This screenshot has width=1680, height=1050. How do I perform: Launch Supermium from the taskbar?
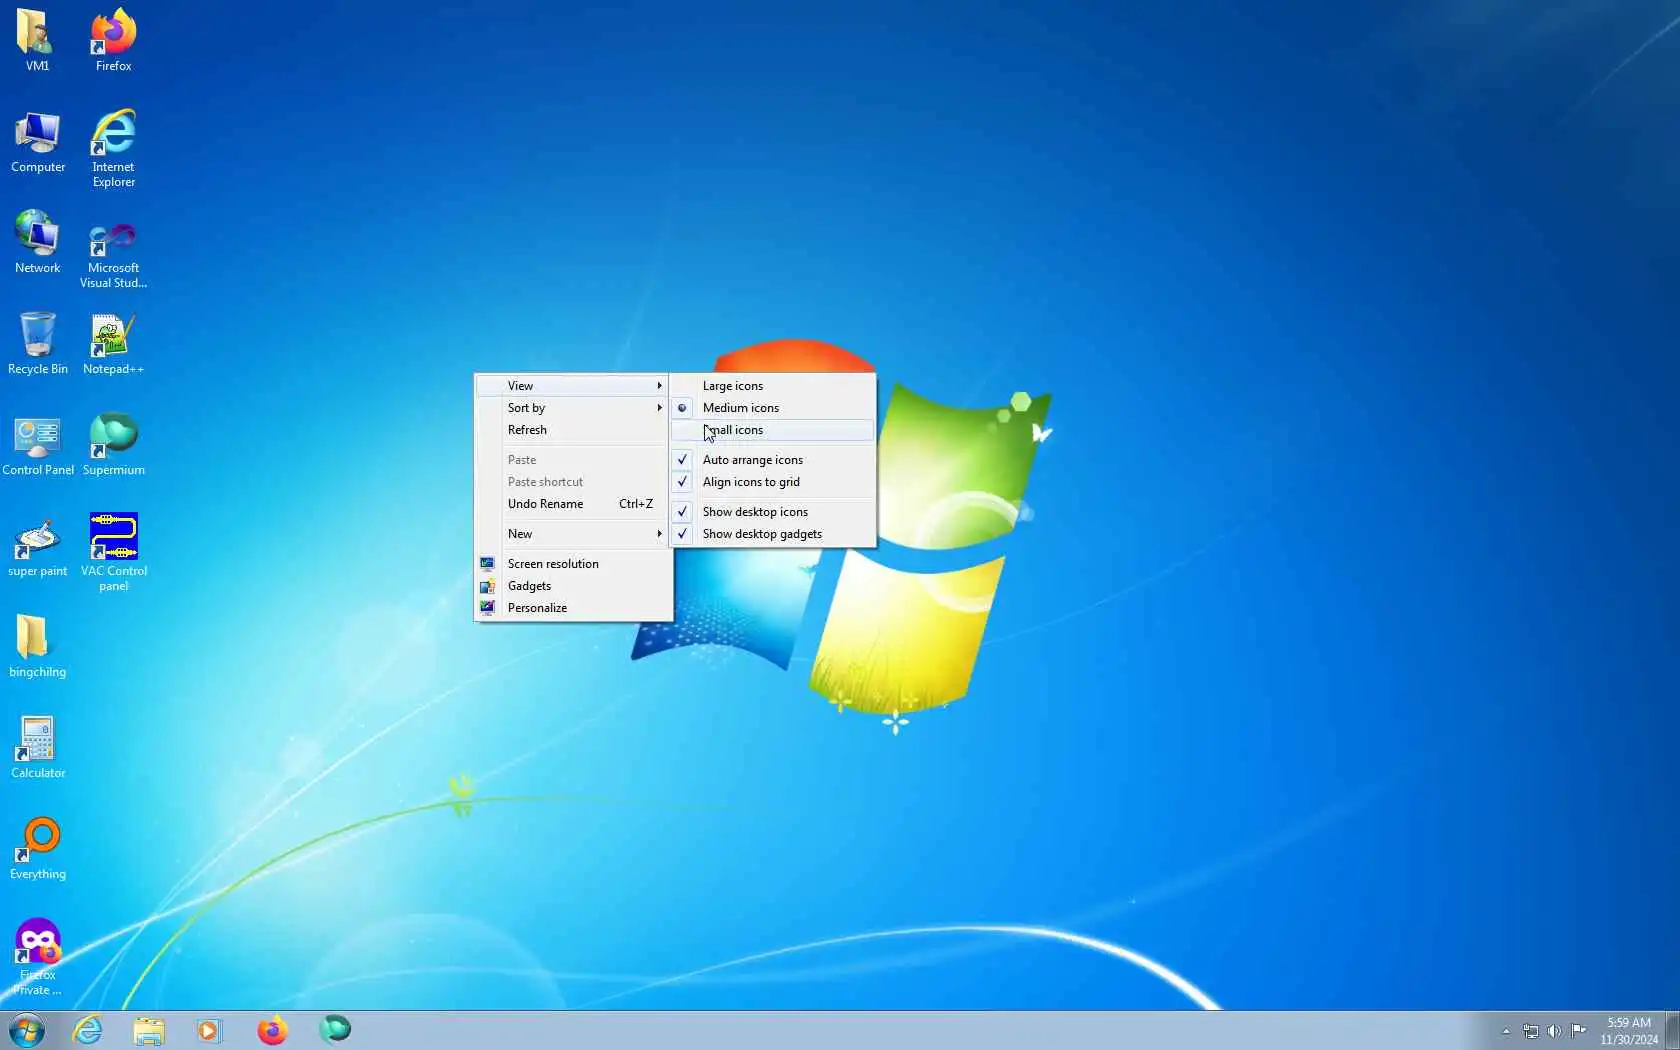coord(335,1030)
